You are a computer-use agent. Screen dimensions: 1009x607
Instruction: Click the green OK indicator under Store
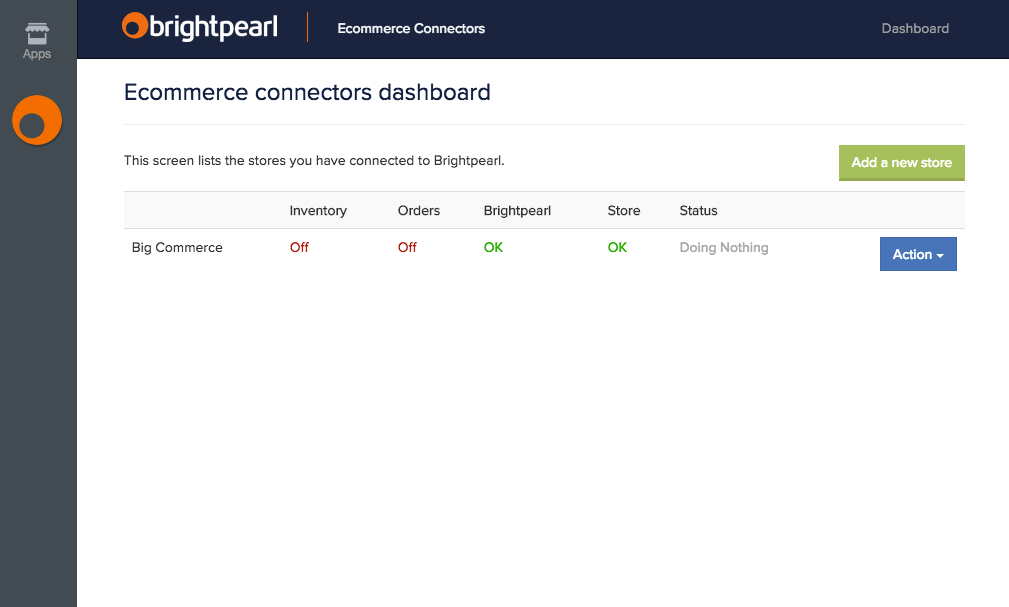click(x=617, y=247)
